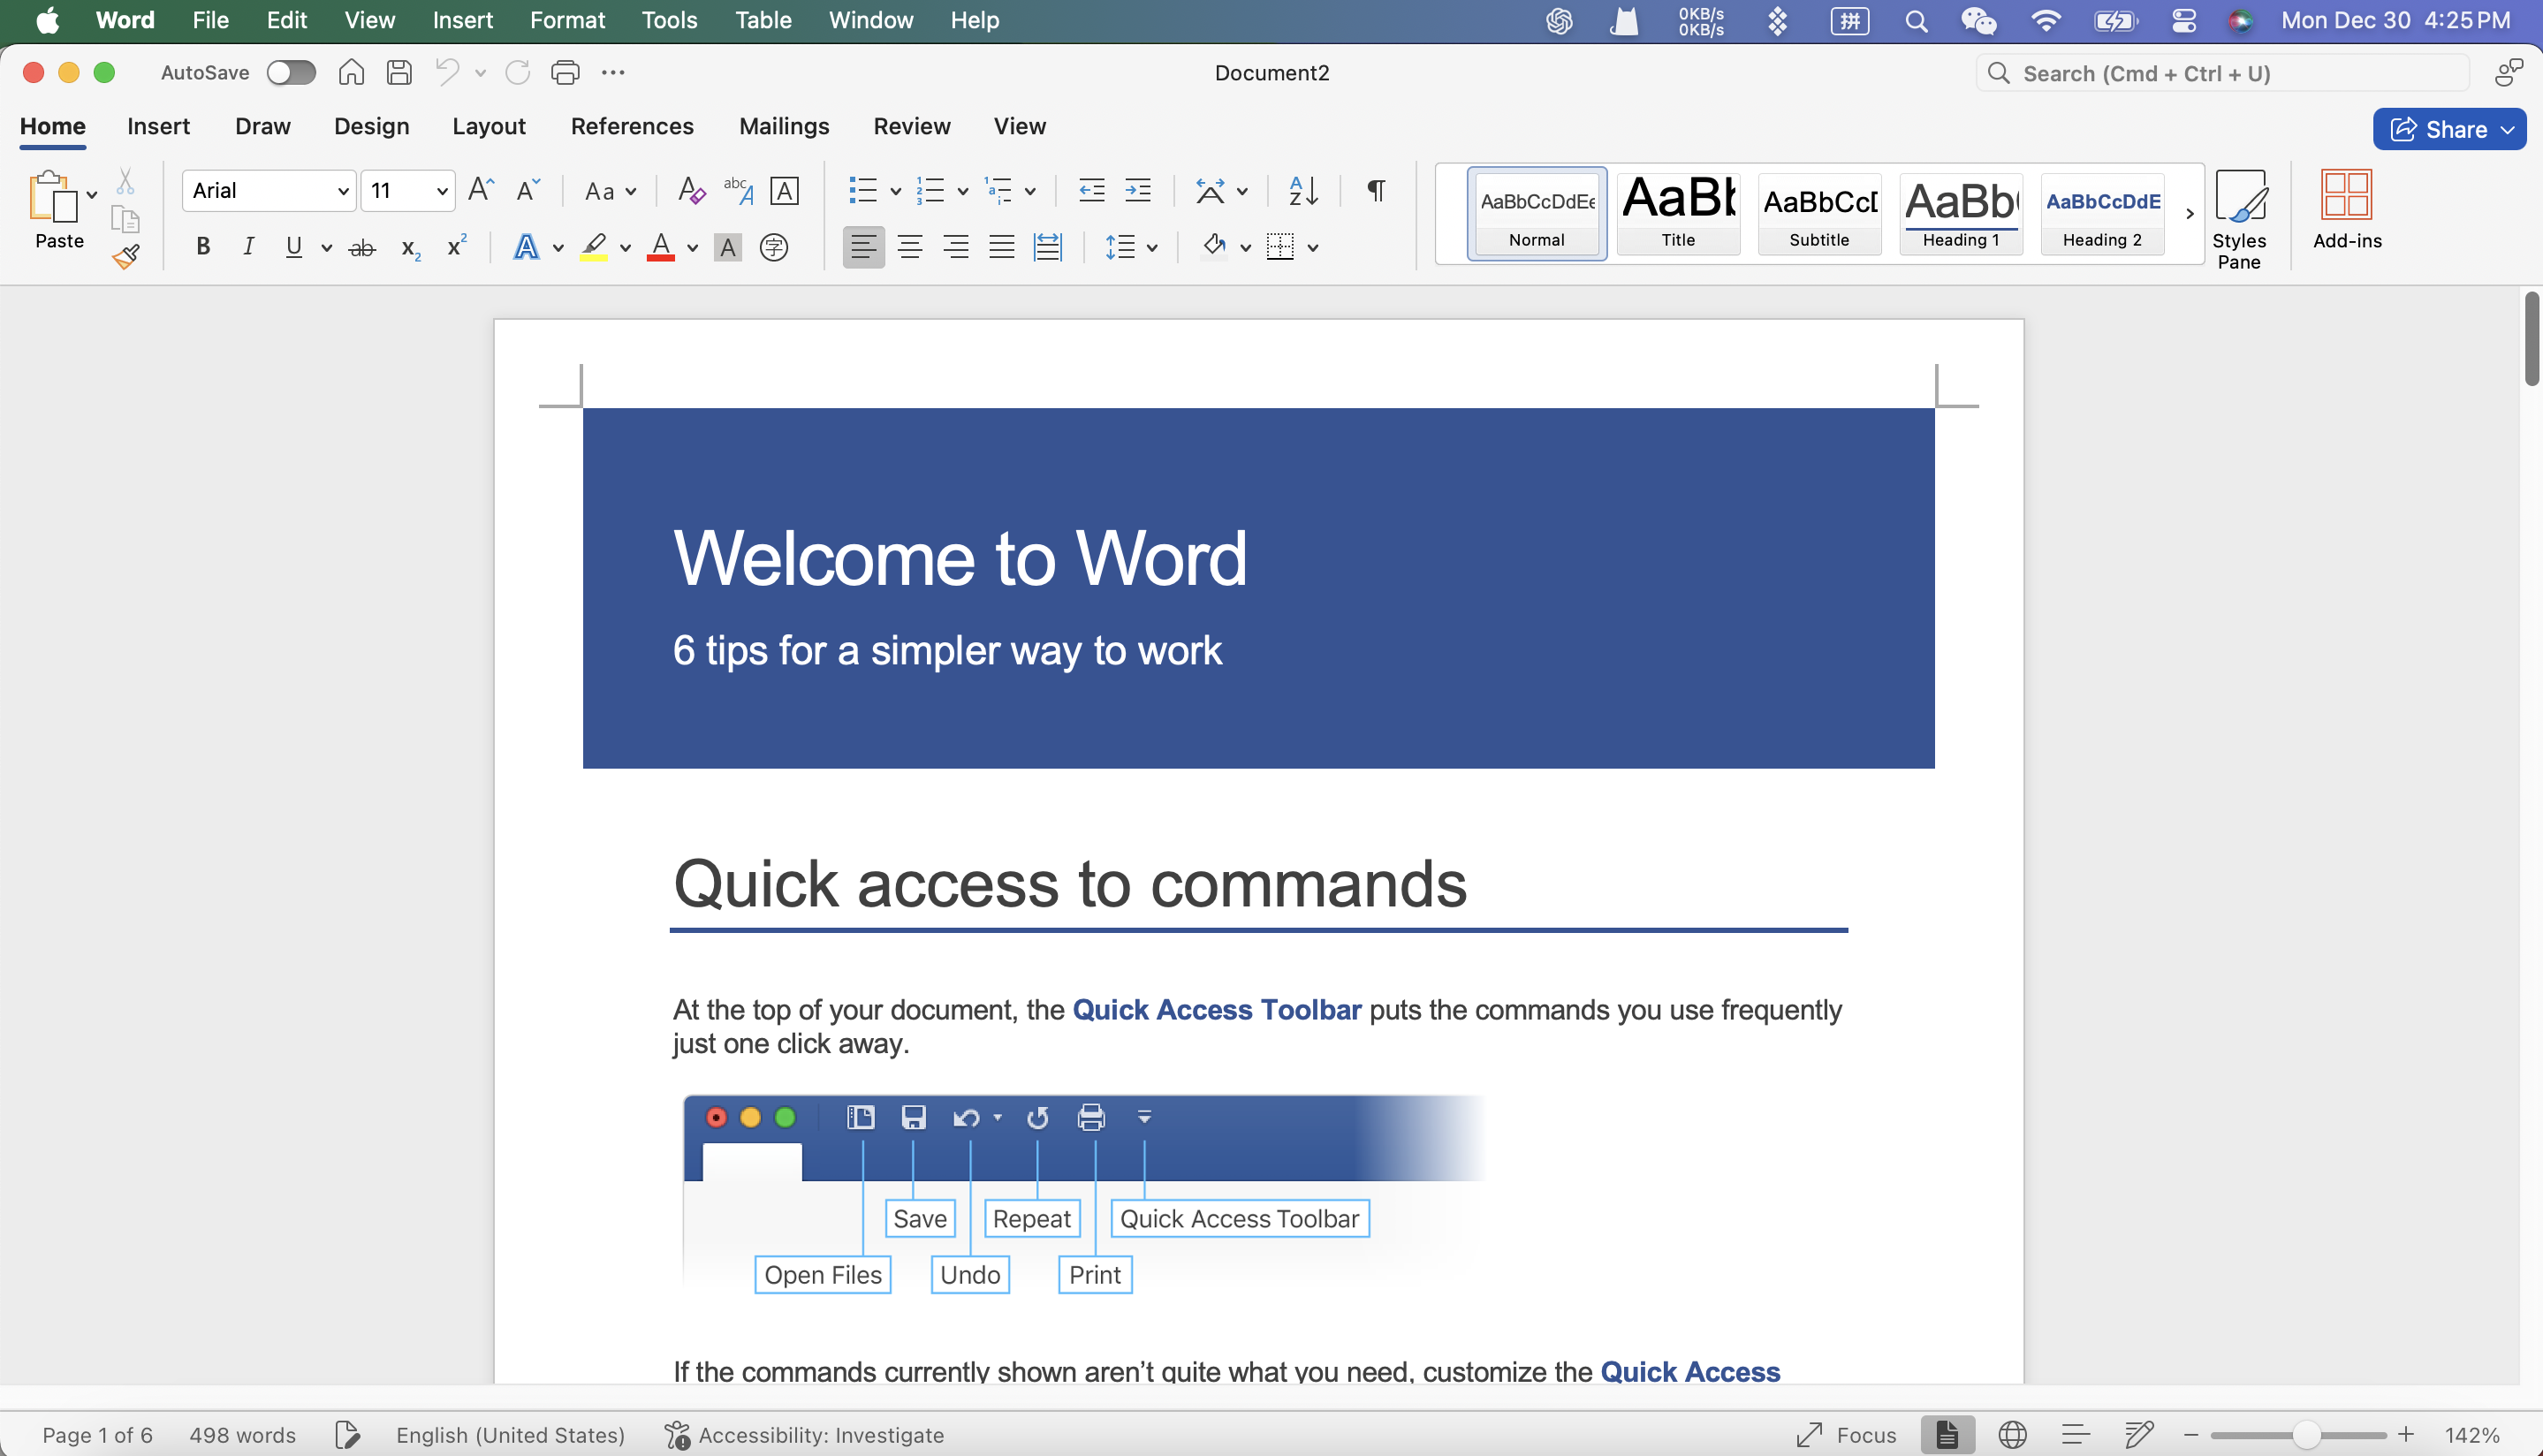2543x1456 pixels.
Task: Click the Home icon in the title bar
Action: (351, 72)
